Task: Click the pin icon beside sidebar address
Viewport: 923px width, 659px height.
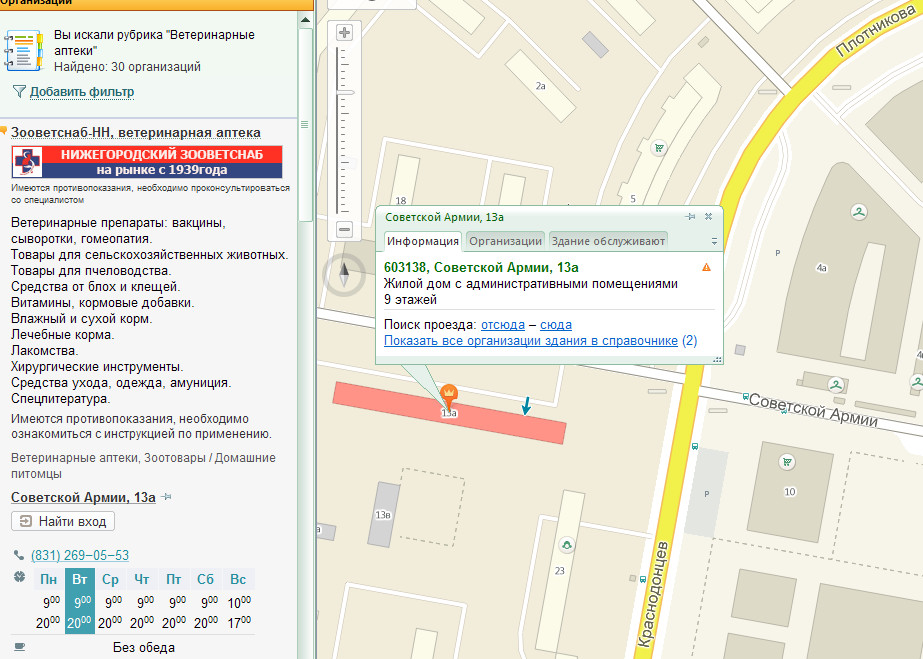Action: [x=166, y=498]
